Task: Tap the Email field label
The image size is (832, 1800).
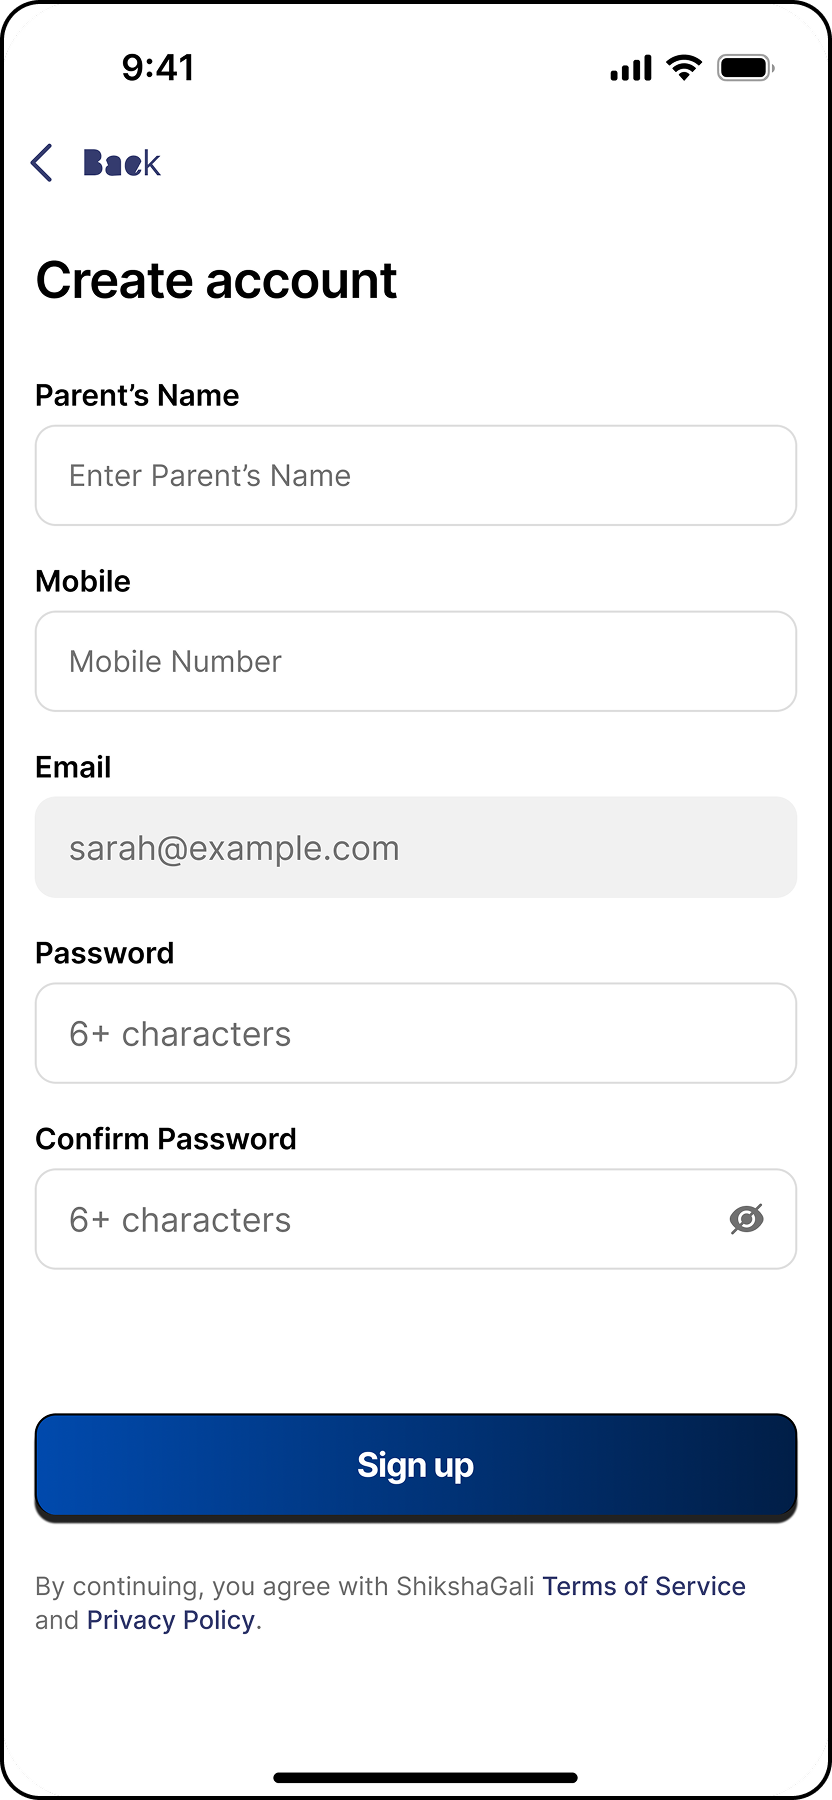Action: (x=73, y=767)
